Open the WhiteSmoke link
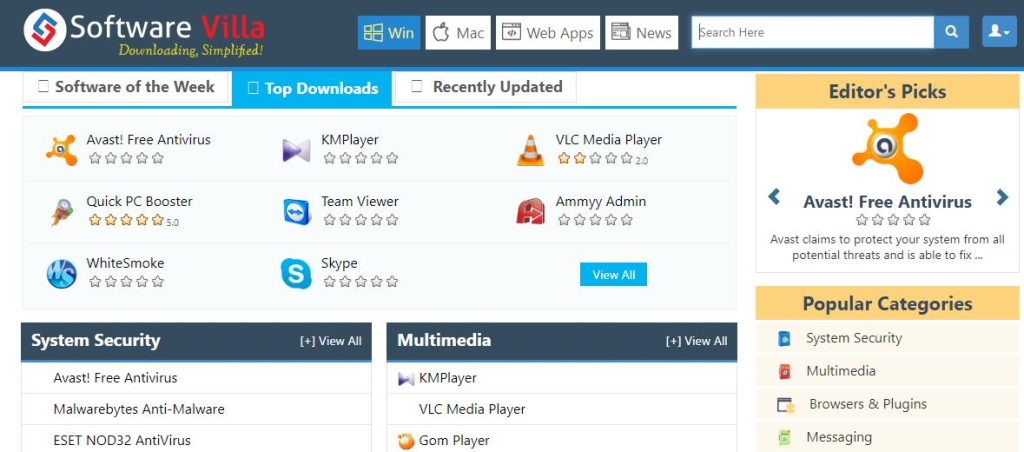 (125, 263)
